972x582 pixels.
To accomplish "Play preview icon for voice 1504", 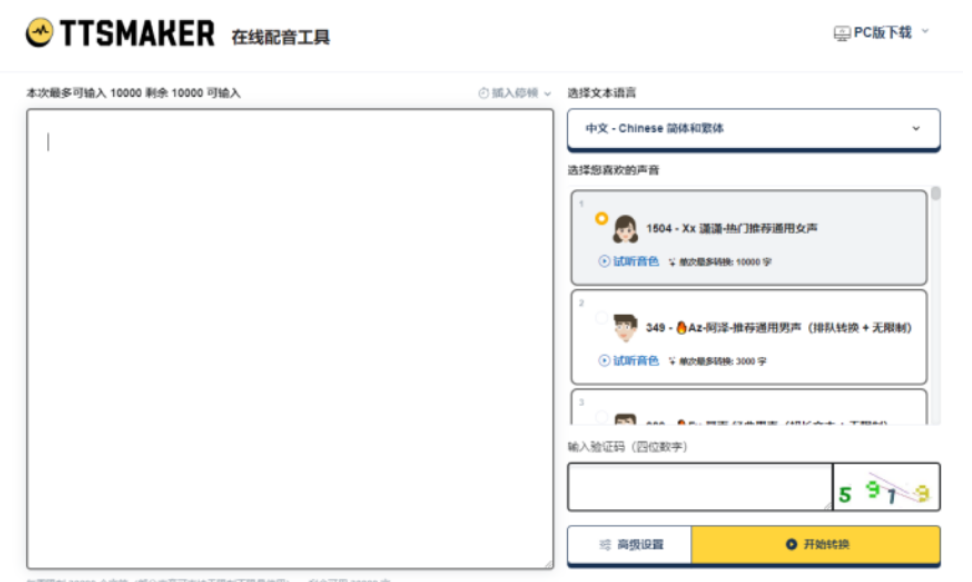I will point(604,262).
